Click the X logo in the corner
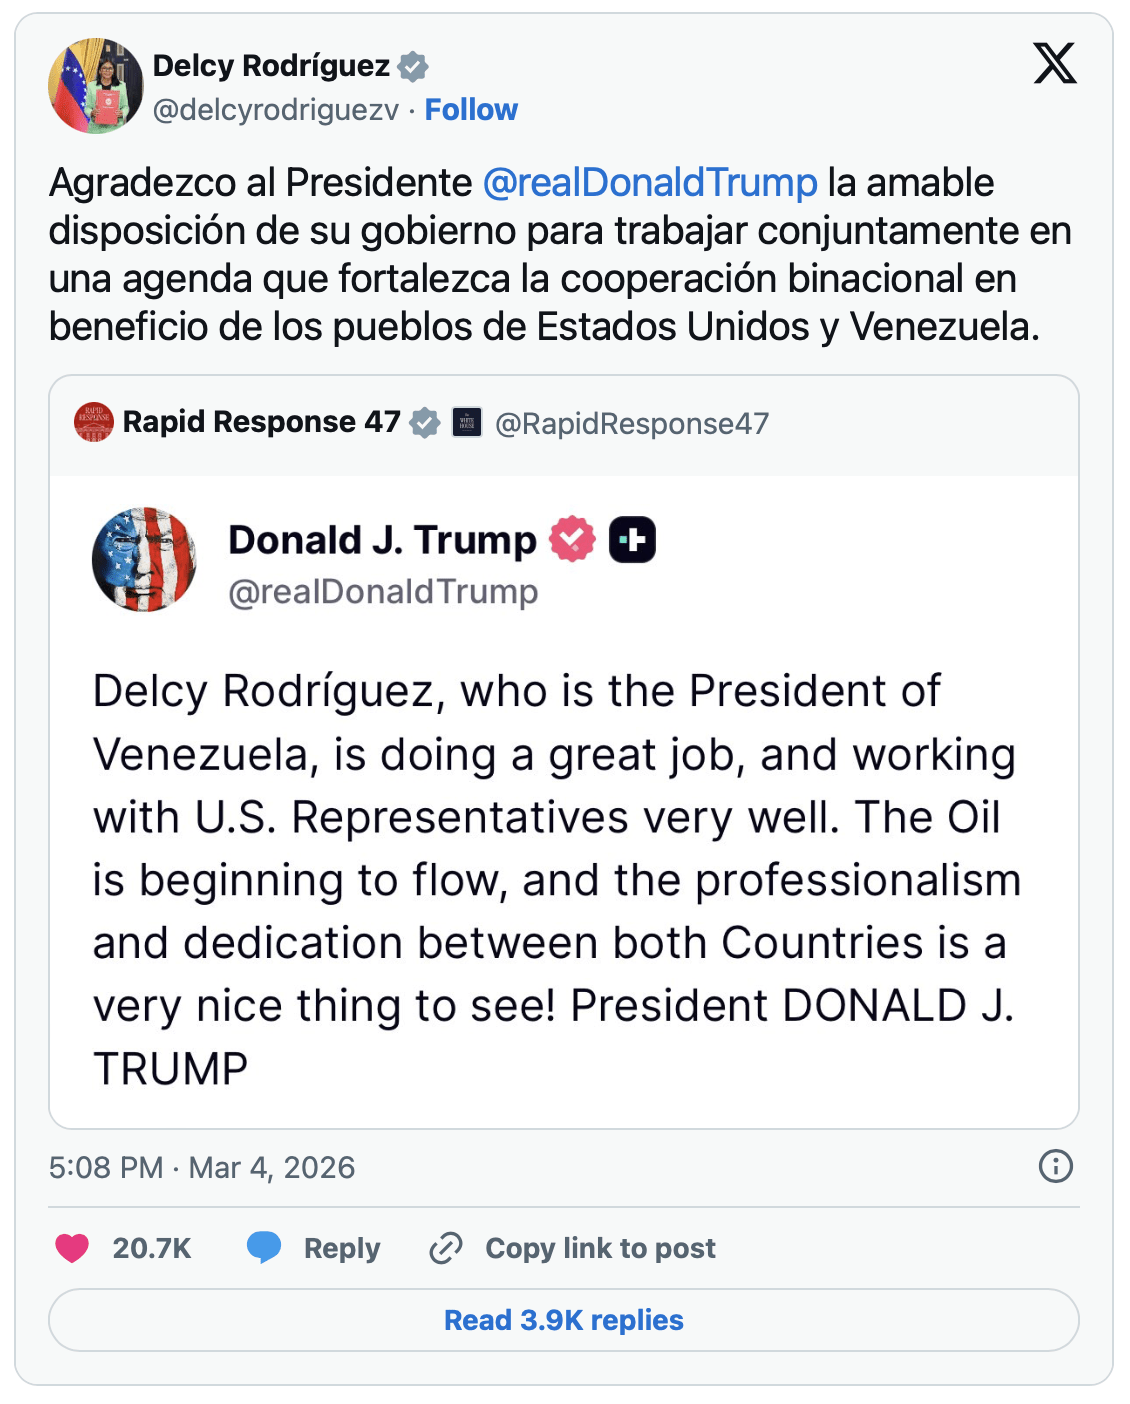 (1055, 64)
